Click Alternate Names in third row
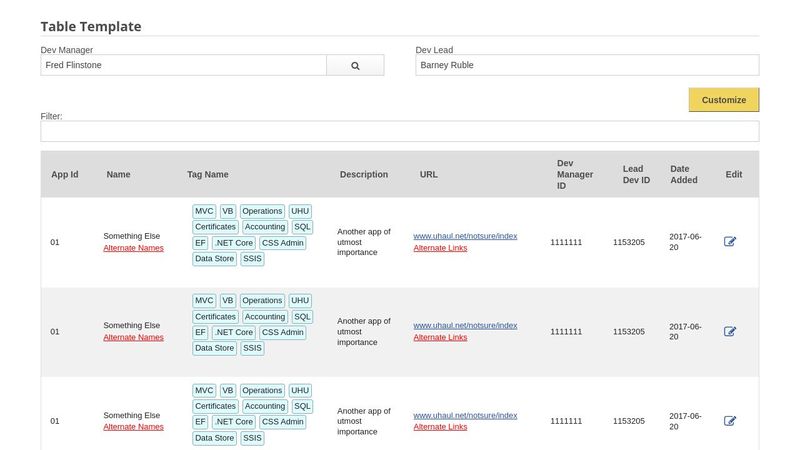800x450 pixels. coord(133,427)
